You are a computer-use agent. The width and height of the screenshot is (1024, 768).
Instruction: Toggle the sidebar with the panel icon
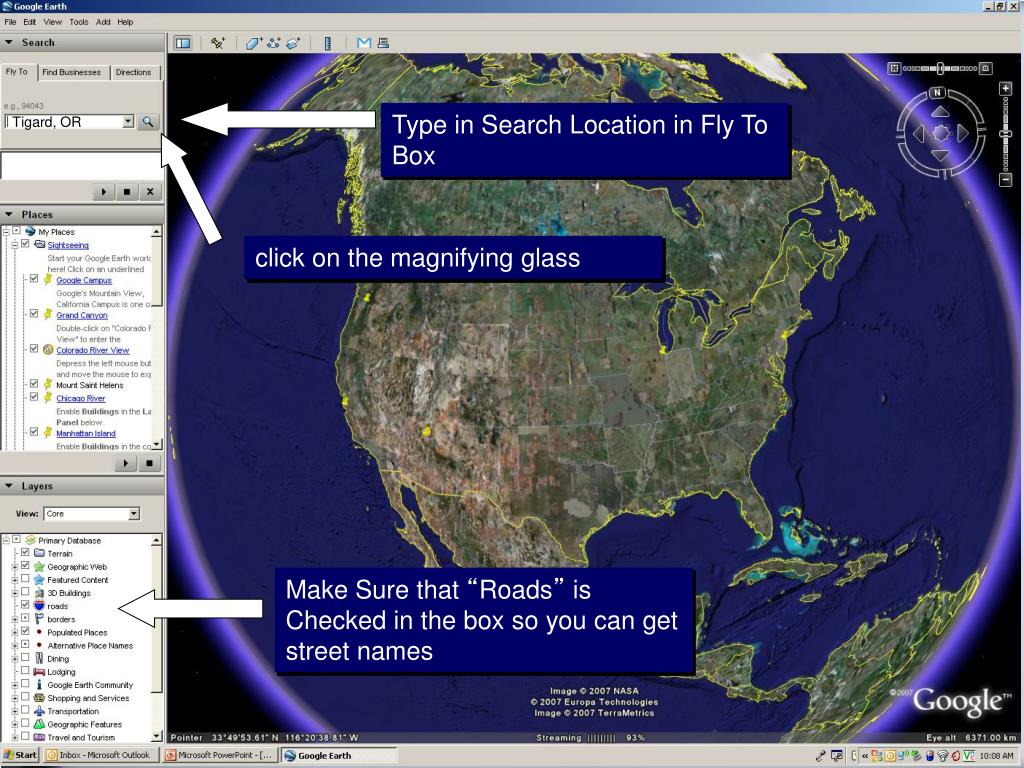(183, 43)
